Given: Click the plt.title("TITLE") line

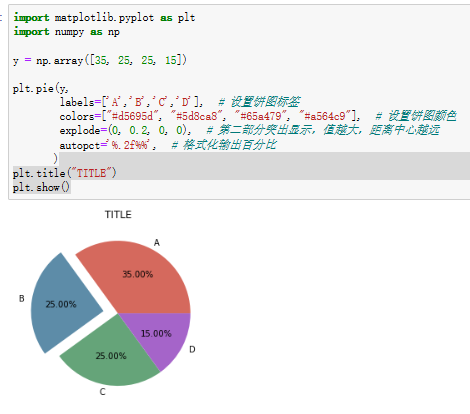Looking at the screenshot, I should [64, 173].
